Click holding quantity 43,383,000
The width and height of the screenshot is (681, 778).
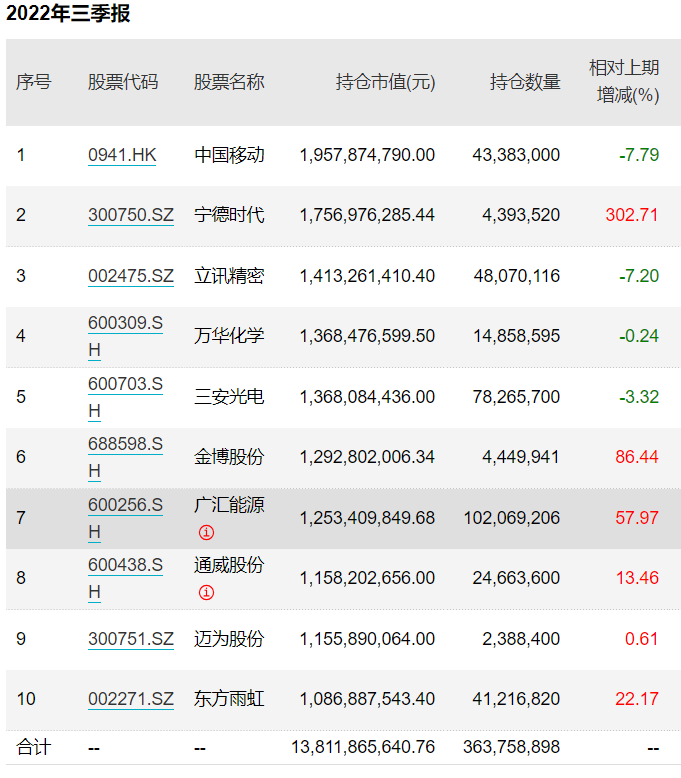[516, 155]
